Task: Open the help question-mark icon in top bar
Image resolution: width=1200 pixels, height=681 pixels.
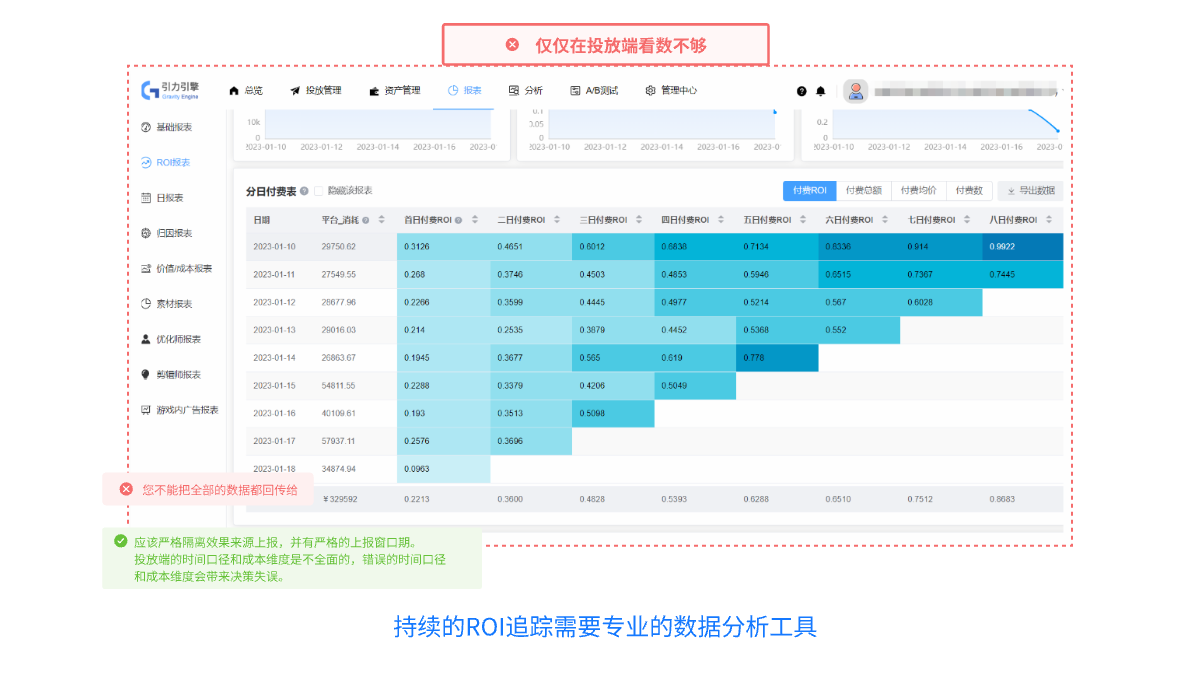Action: coord(801,91)
